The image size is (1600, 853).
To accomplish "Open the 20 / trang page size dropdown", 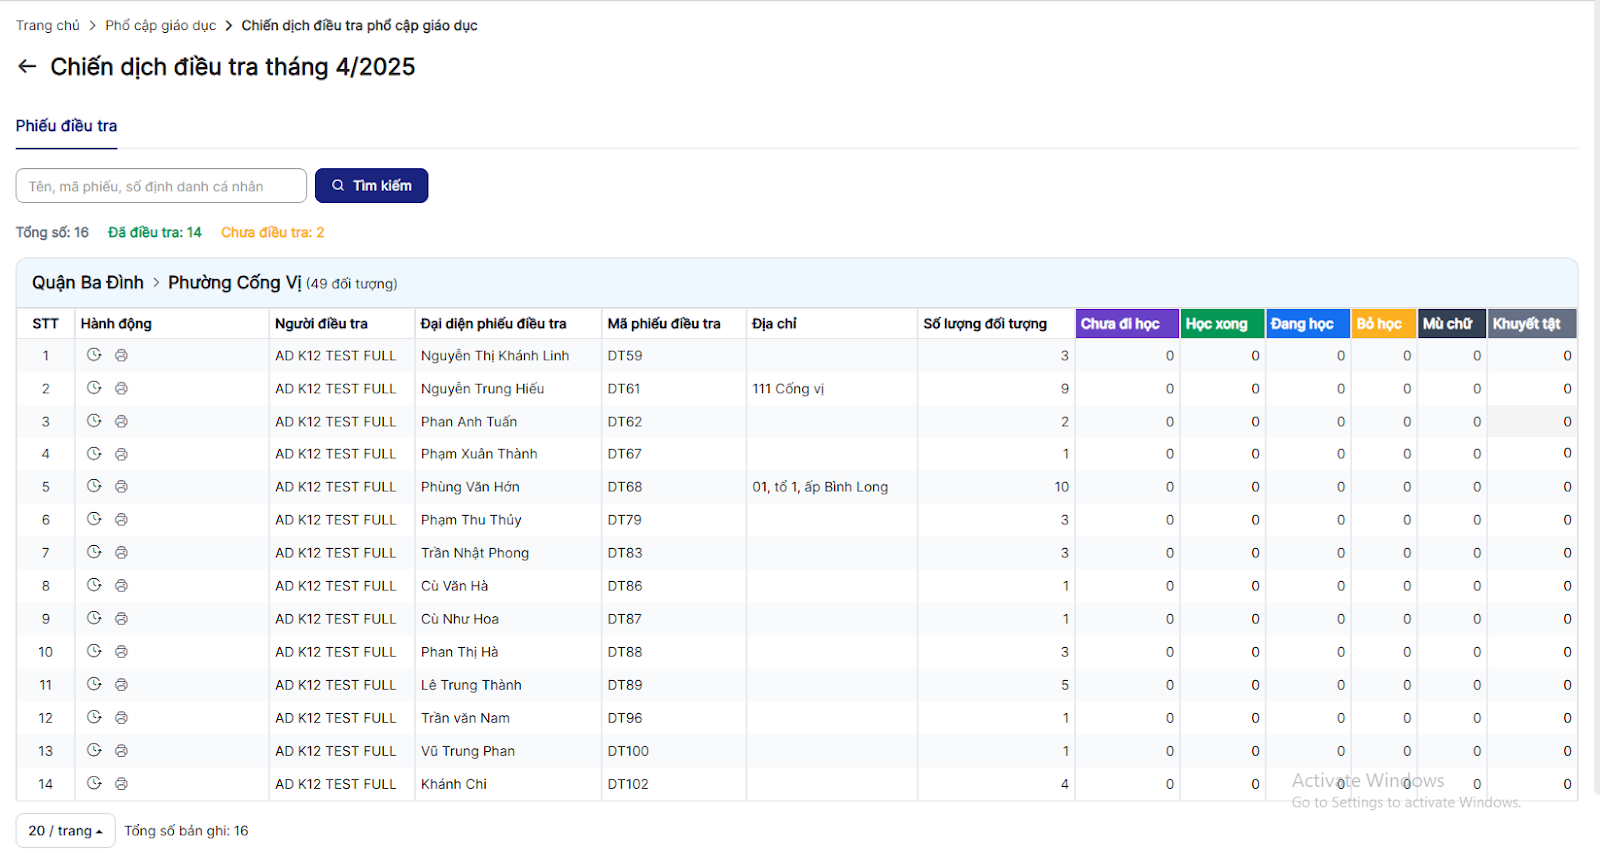I will point(65,831).
